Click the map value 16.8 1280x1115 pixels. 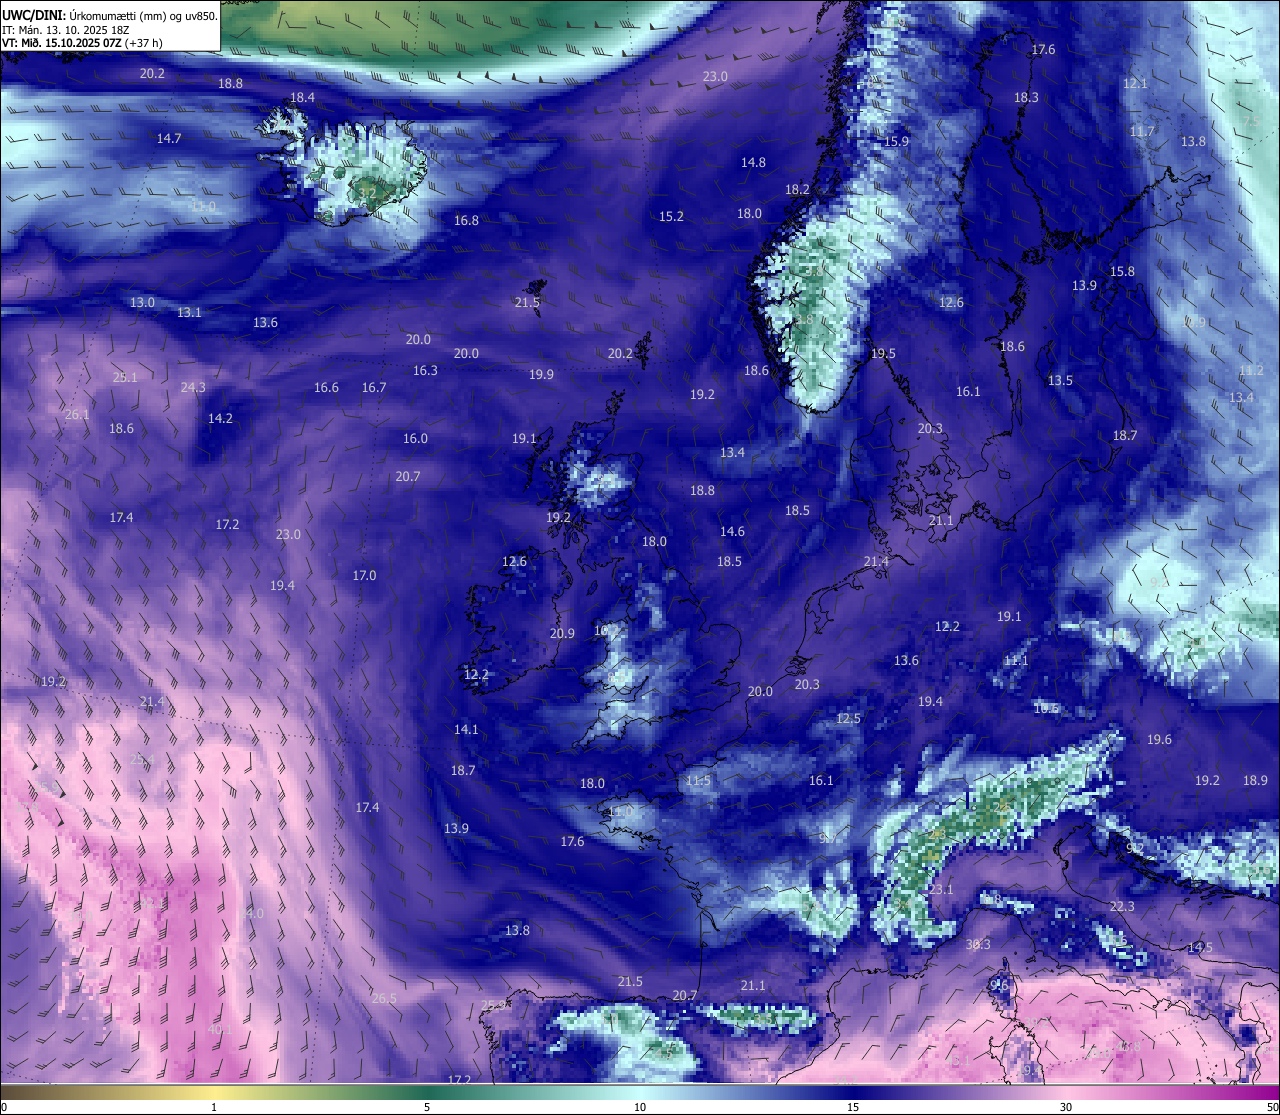pos(466,220)
